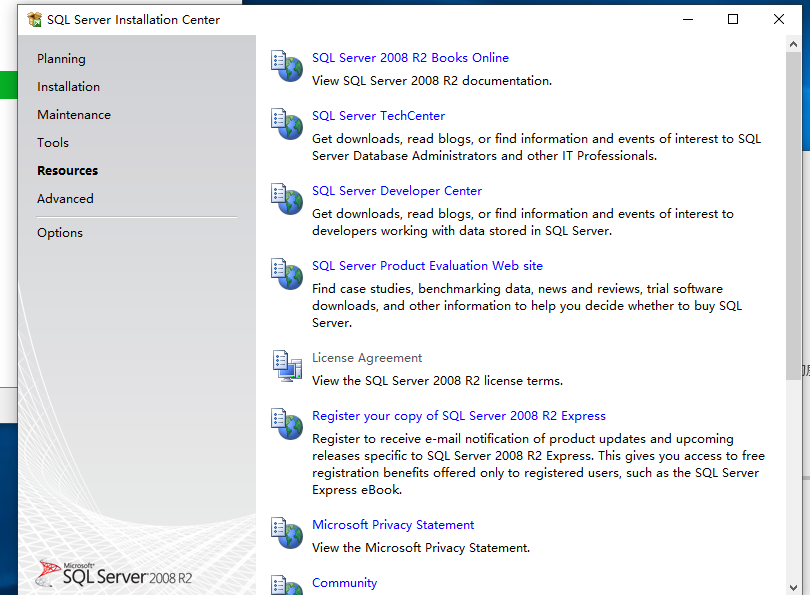The image size is (810, 595).
Task: Click the Product Evaluation Web site icon
Action: click(287, 274)
